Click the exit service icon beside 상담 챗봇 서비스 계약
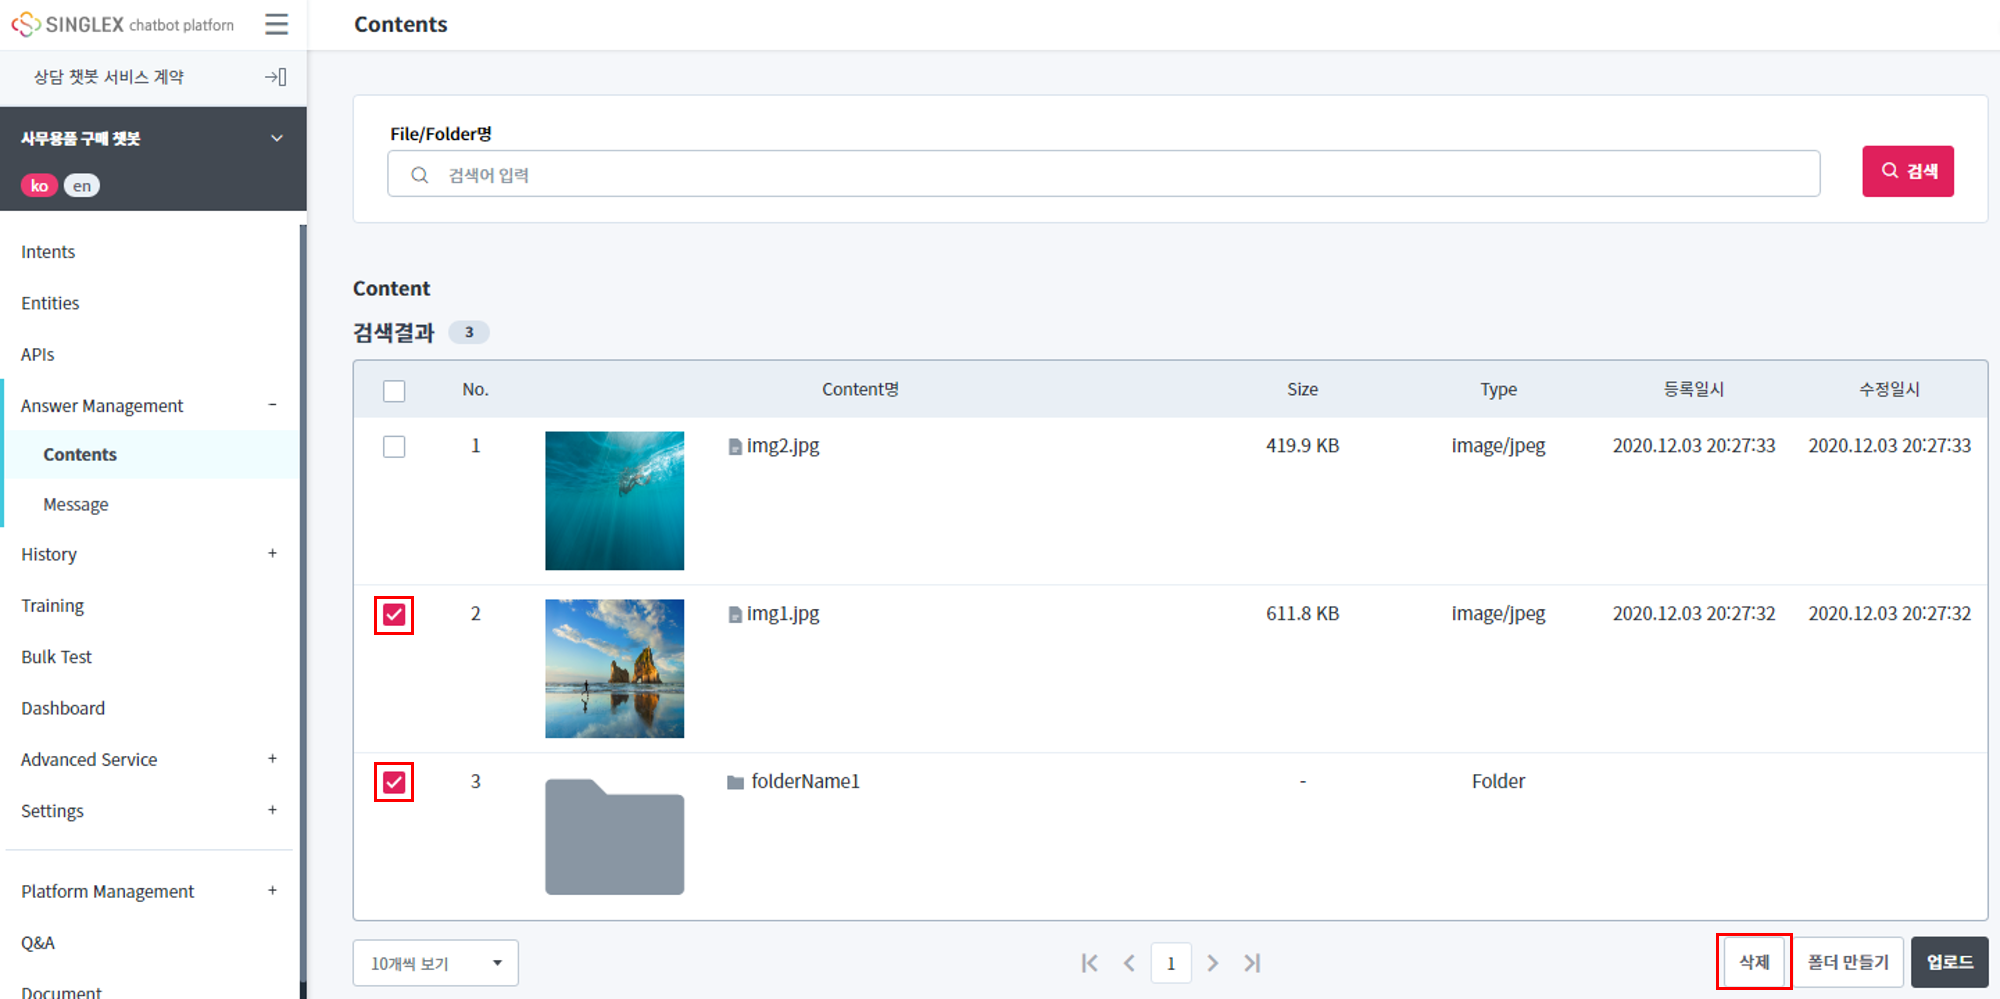This screenshot has width=2000, height=999. (276, 77)
